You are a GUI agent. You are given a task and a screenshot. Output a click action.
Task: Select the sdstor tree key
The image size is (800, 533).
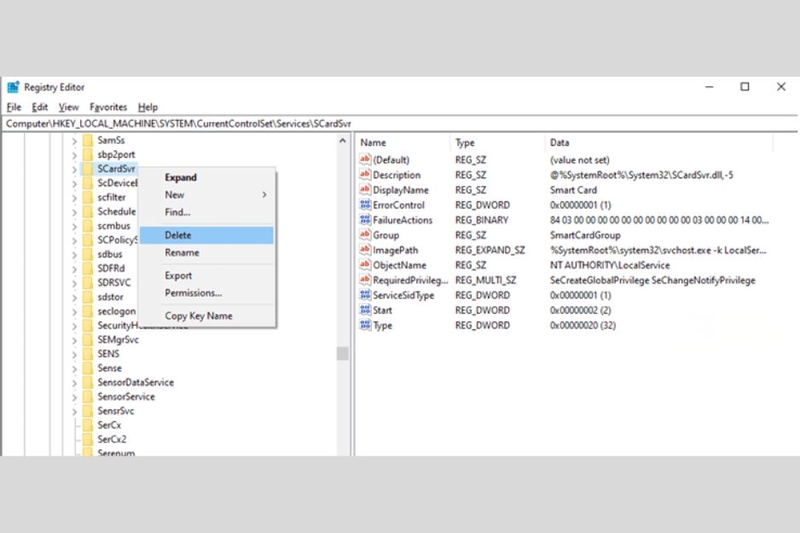[x=110, y=297]
